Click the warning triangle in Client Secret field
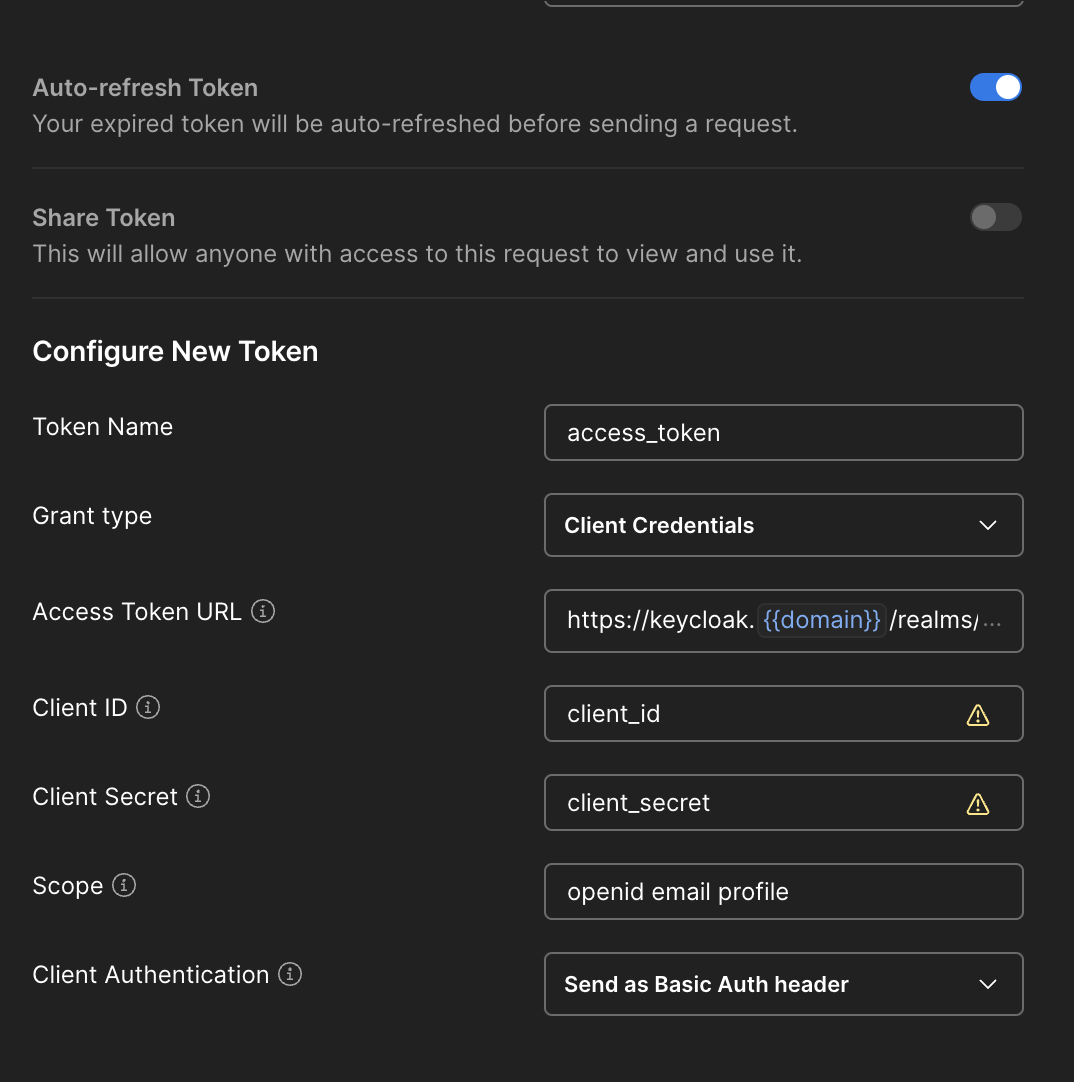Viewport: 1074px width, 1082px height. (977, 804)
